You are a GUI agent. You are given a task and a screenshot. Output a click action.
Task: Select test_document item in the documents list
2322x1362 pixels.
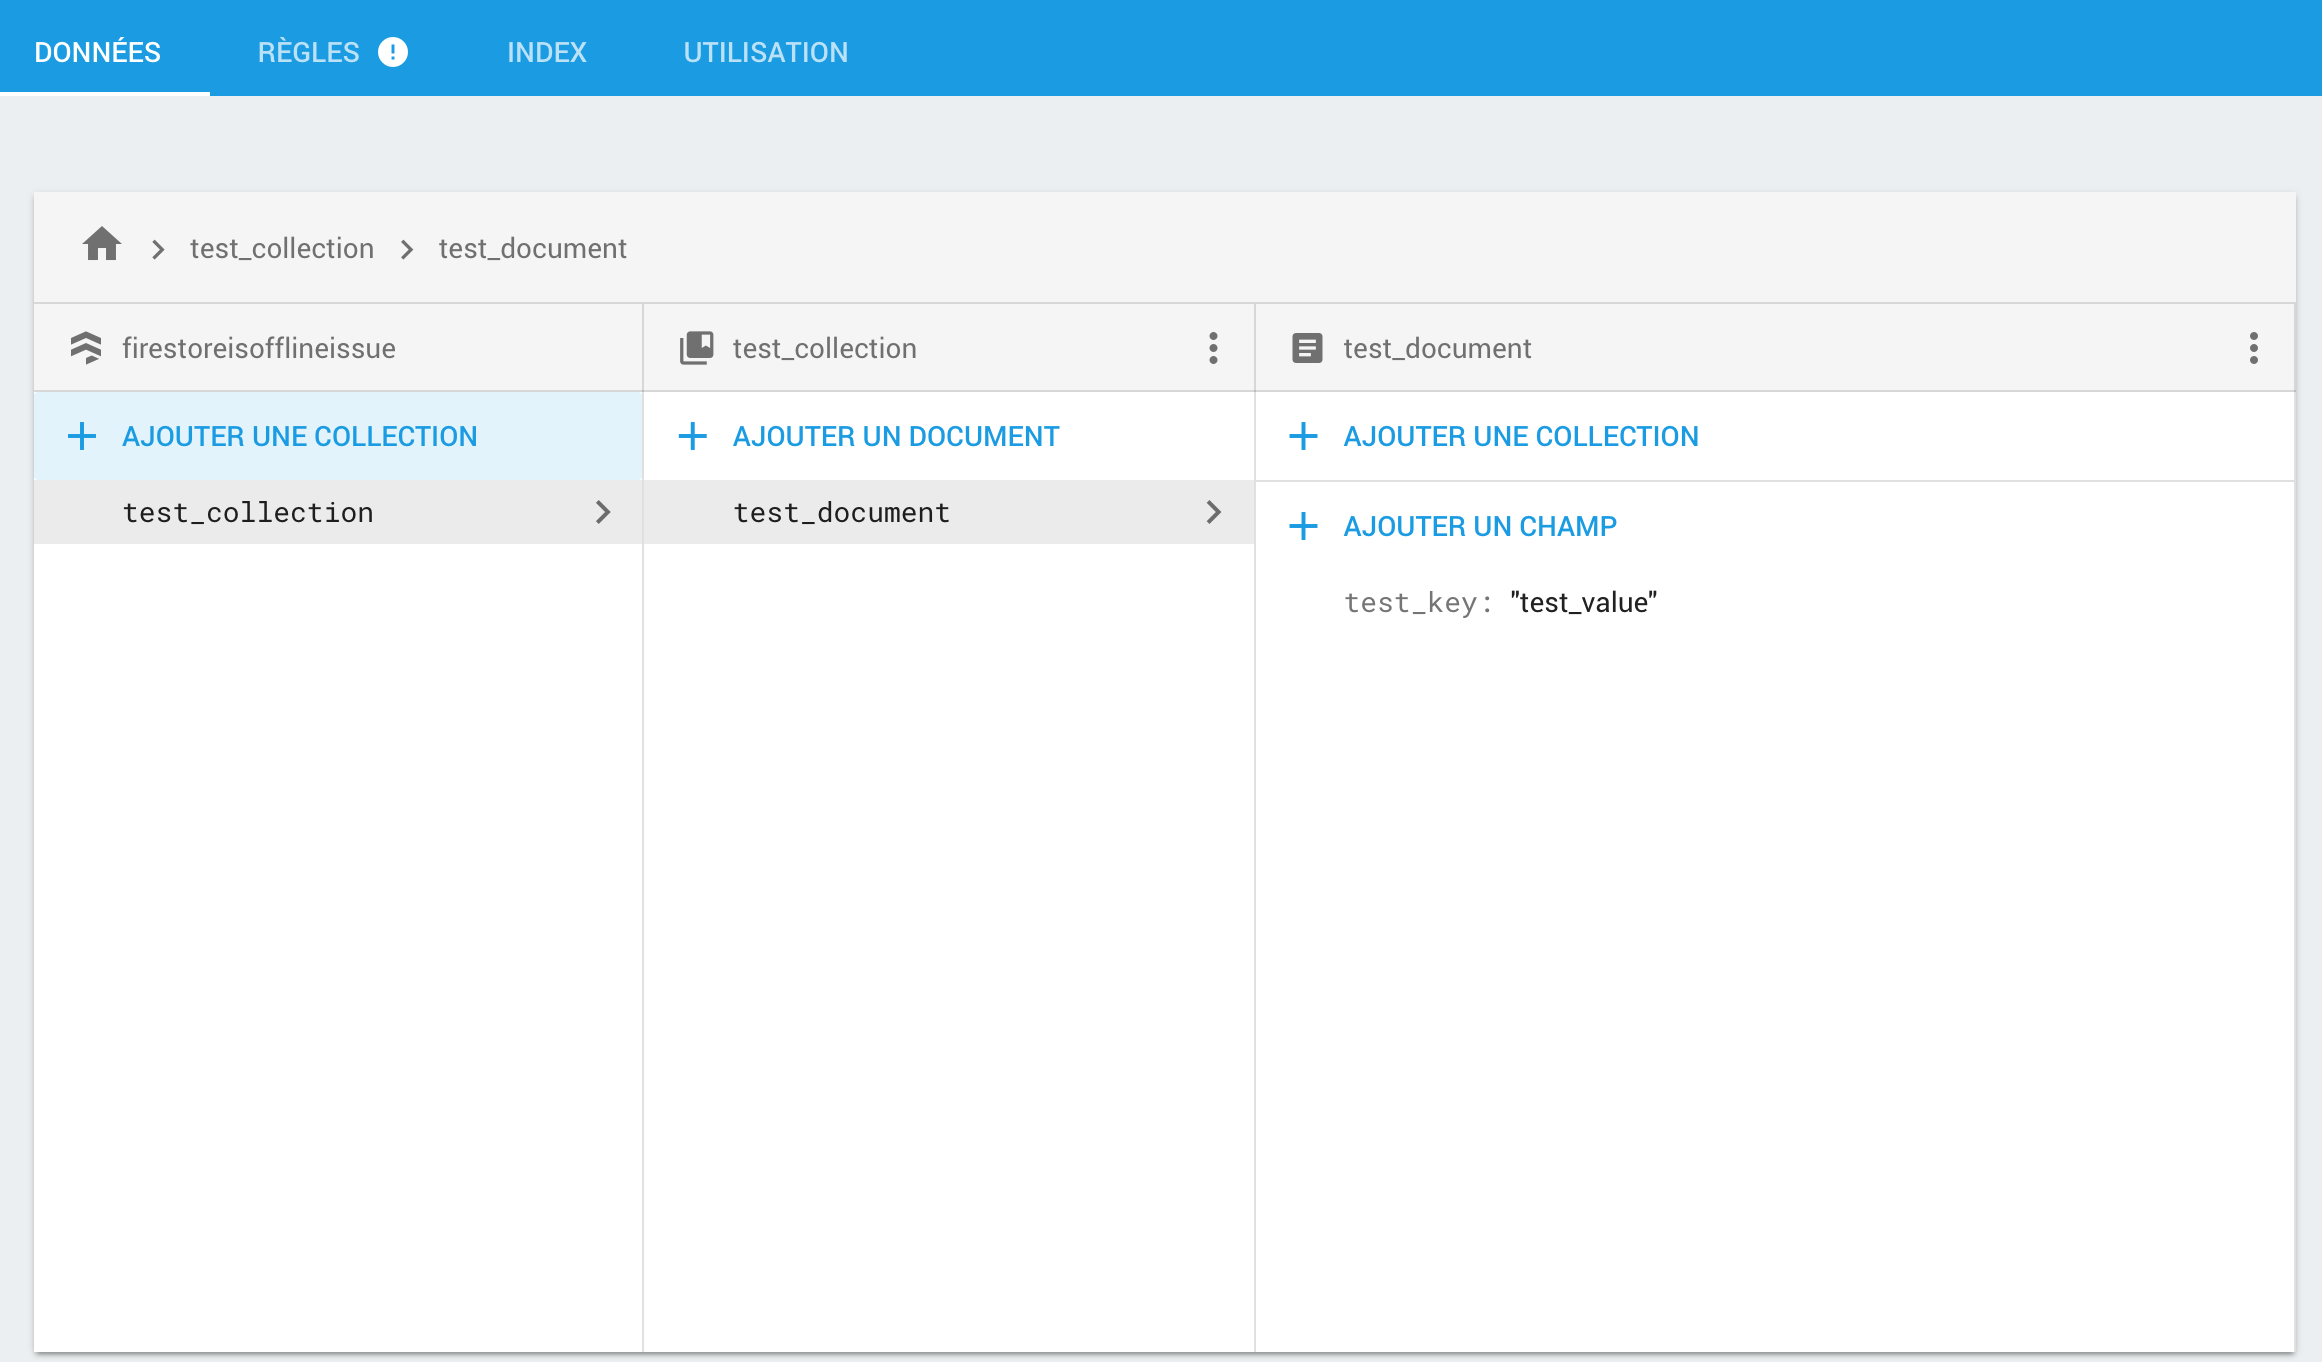pyautogui.click(x=841, y=512)
